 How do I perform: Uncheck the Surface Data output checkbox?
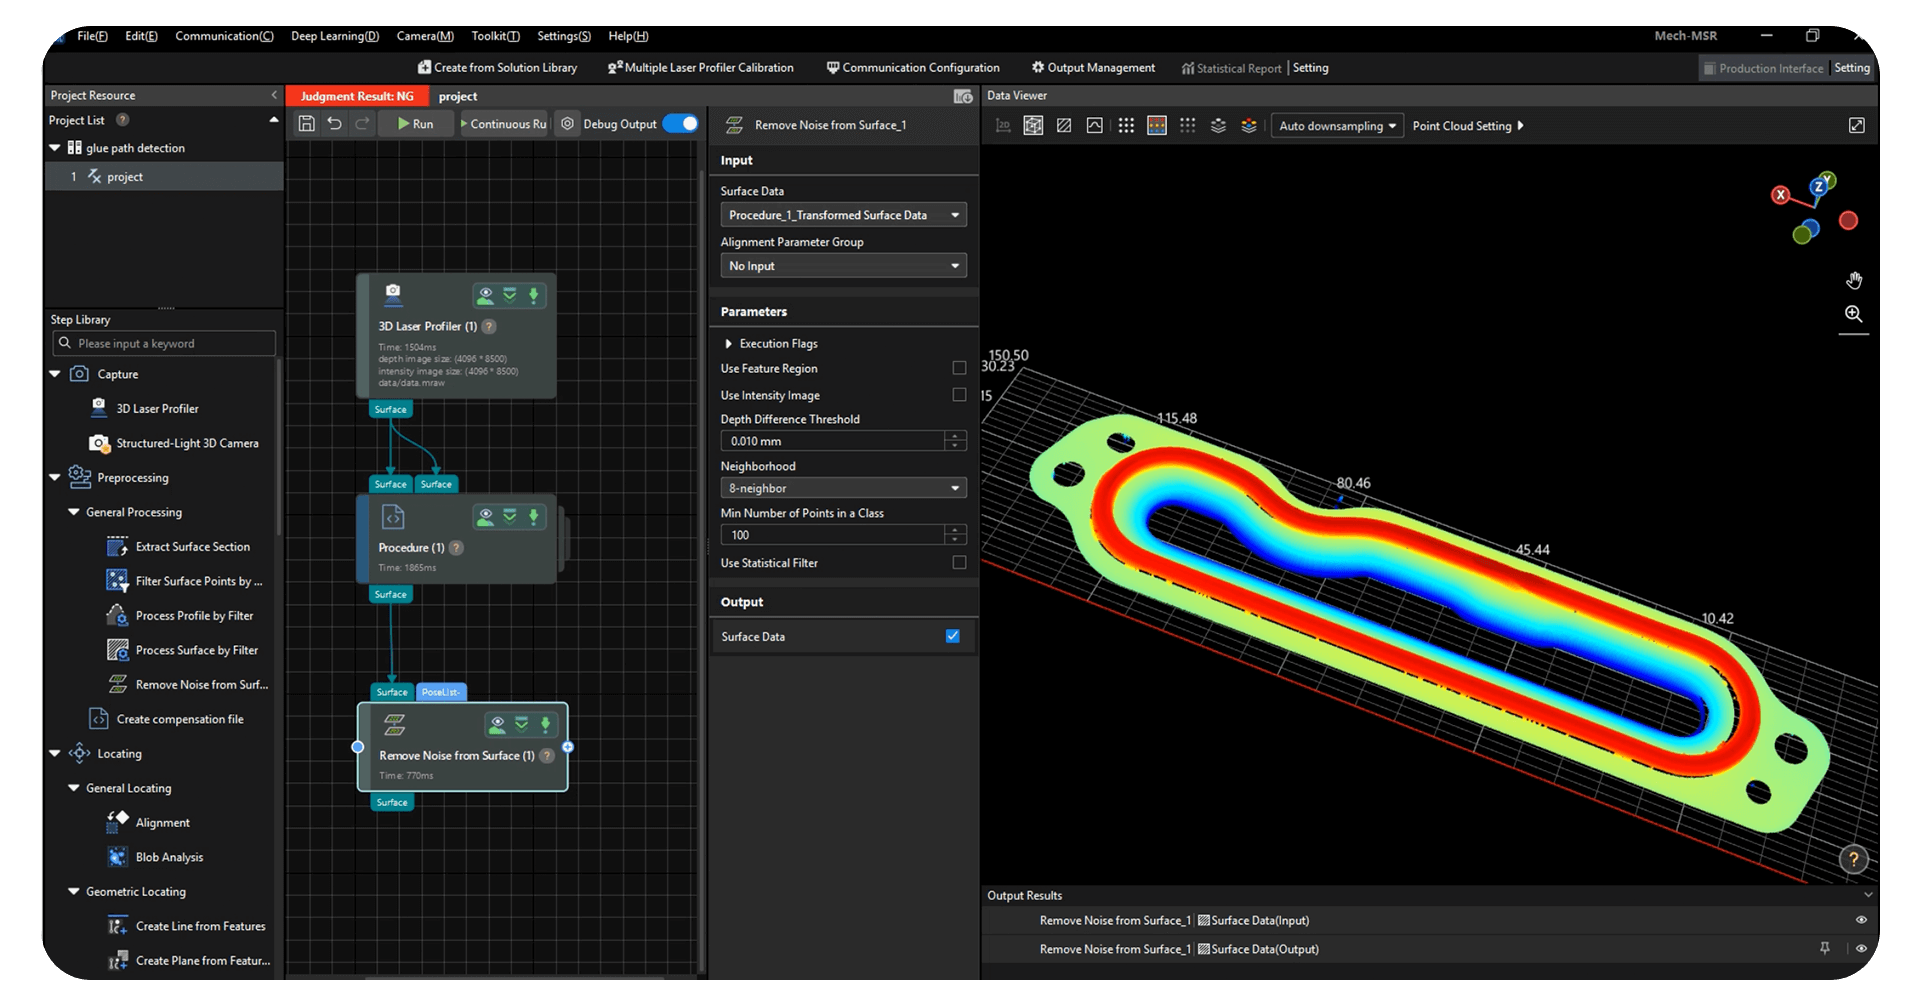(x=952, y=636)
